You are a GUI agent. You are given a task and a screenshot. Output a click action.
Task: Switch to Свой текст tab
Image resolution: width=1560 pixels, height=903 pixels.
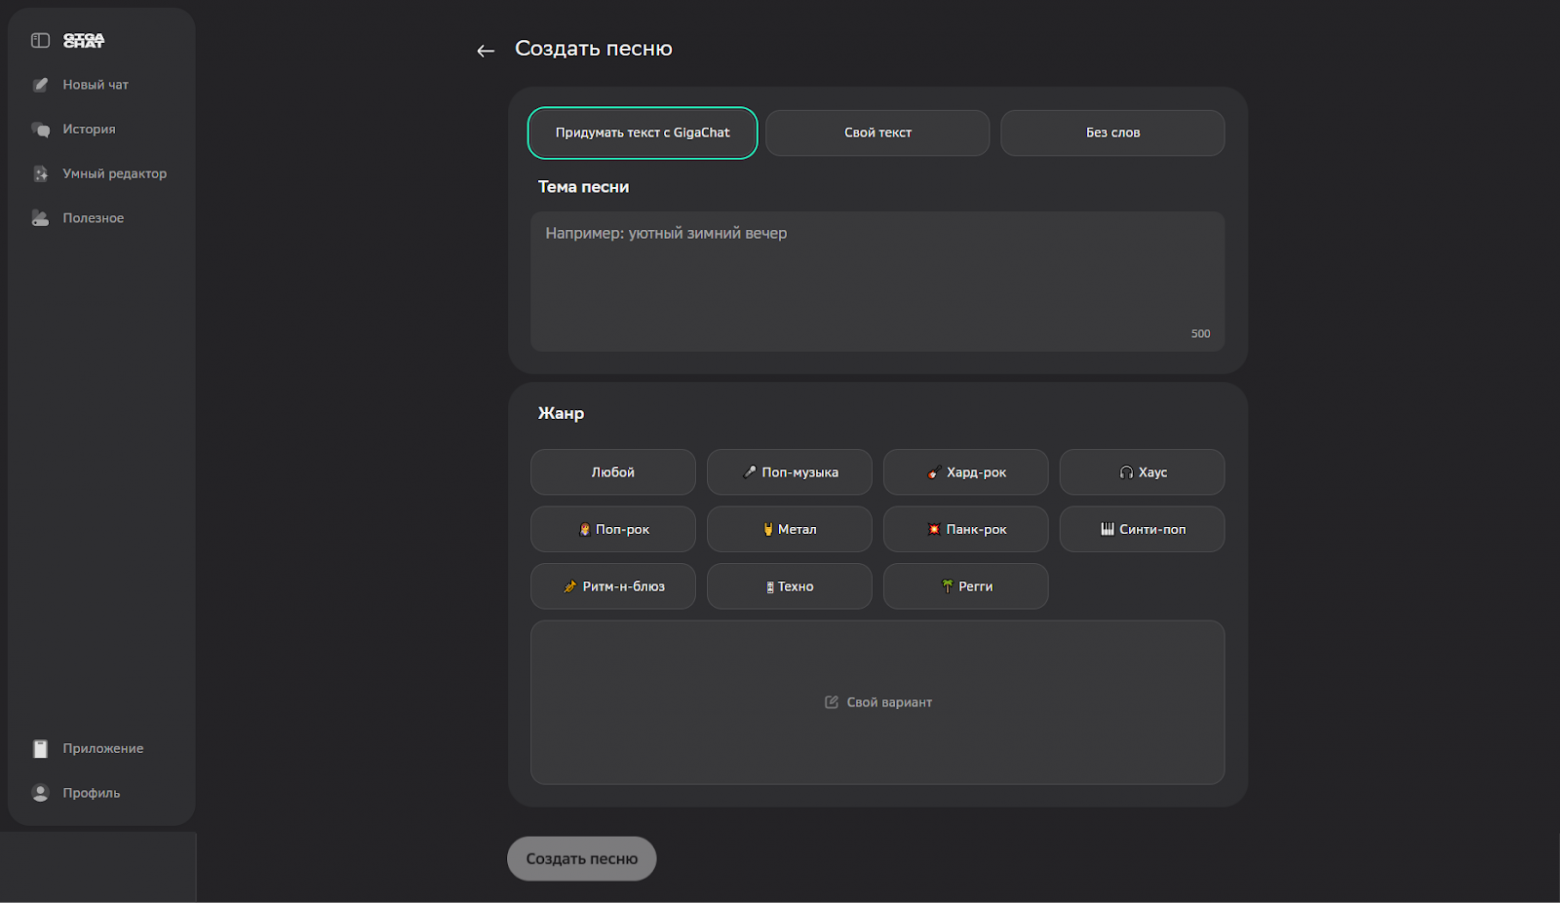pos(877,133)
